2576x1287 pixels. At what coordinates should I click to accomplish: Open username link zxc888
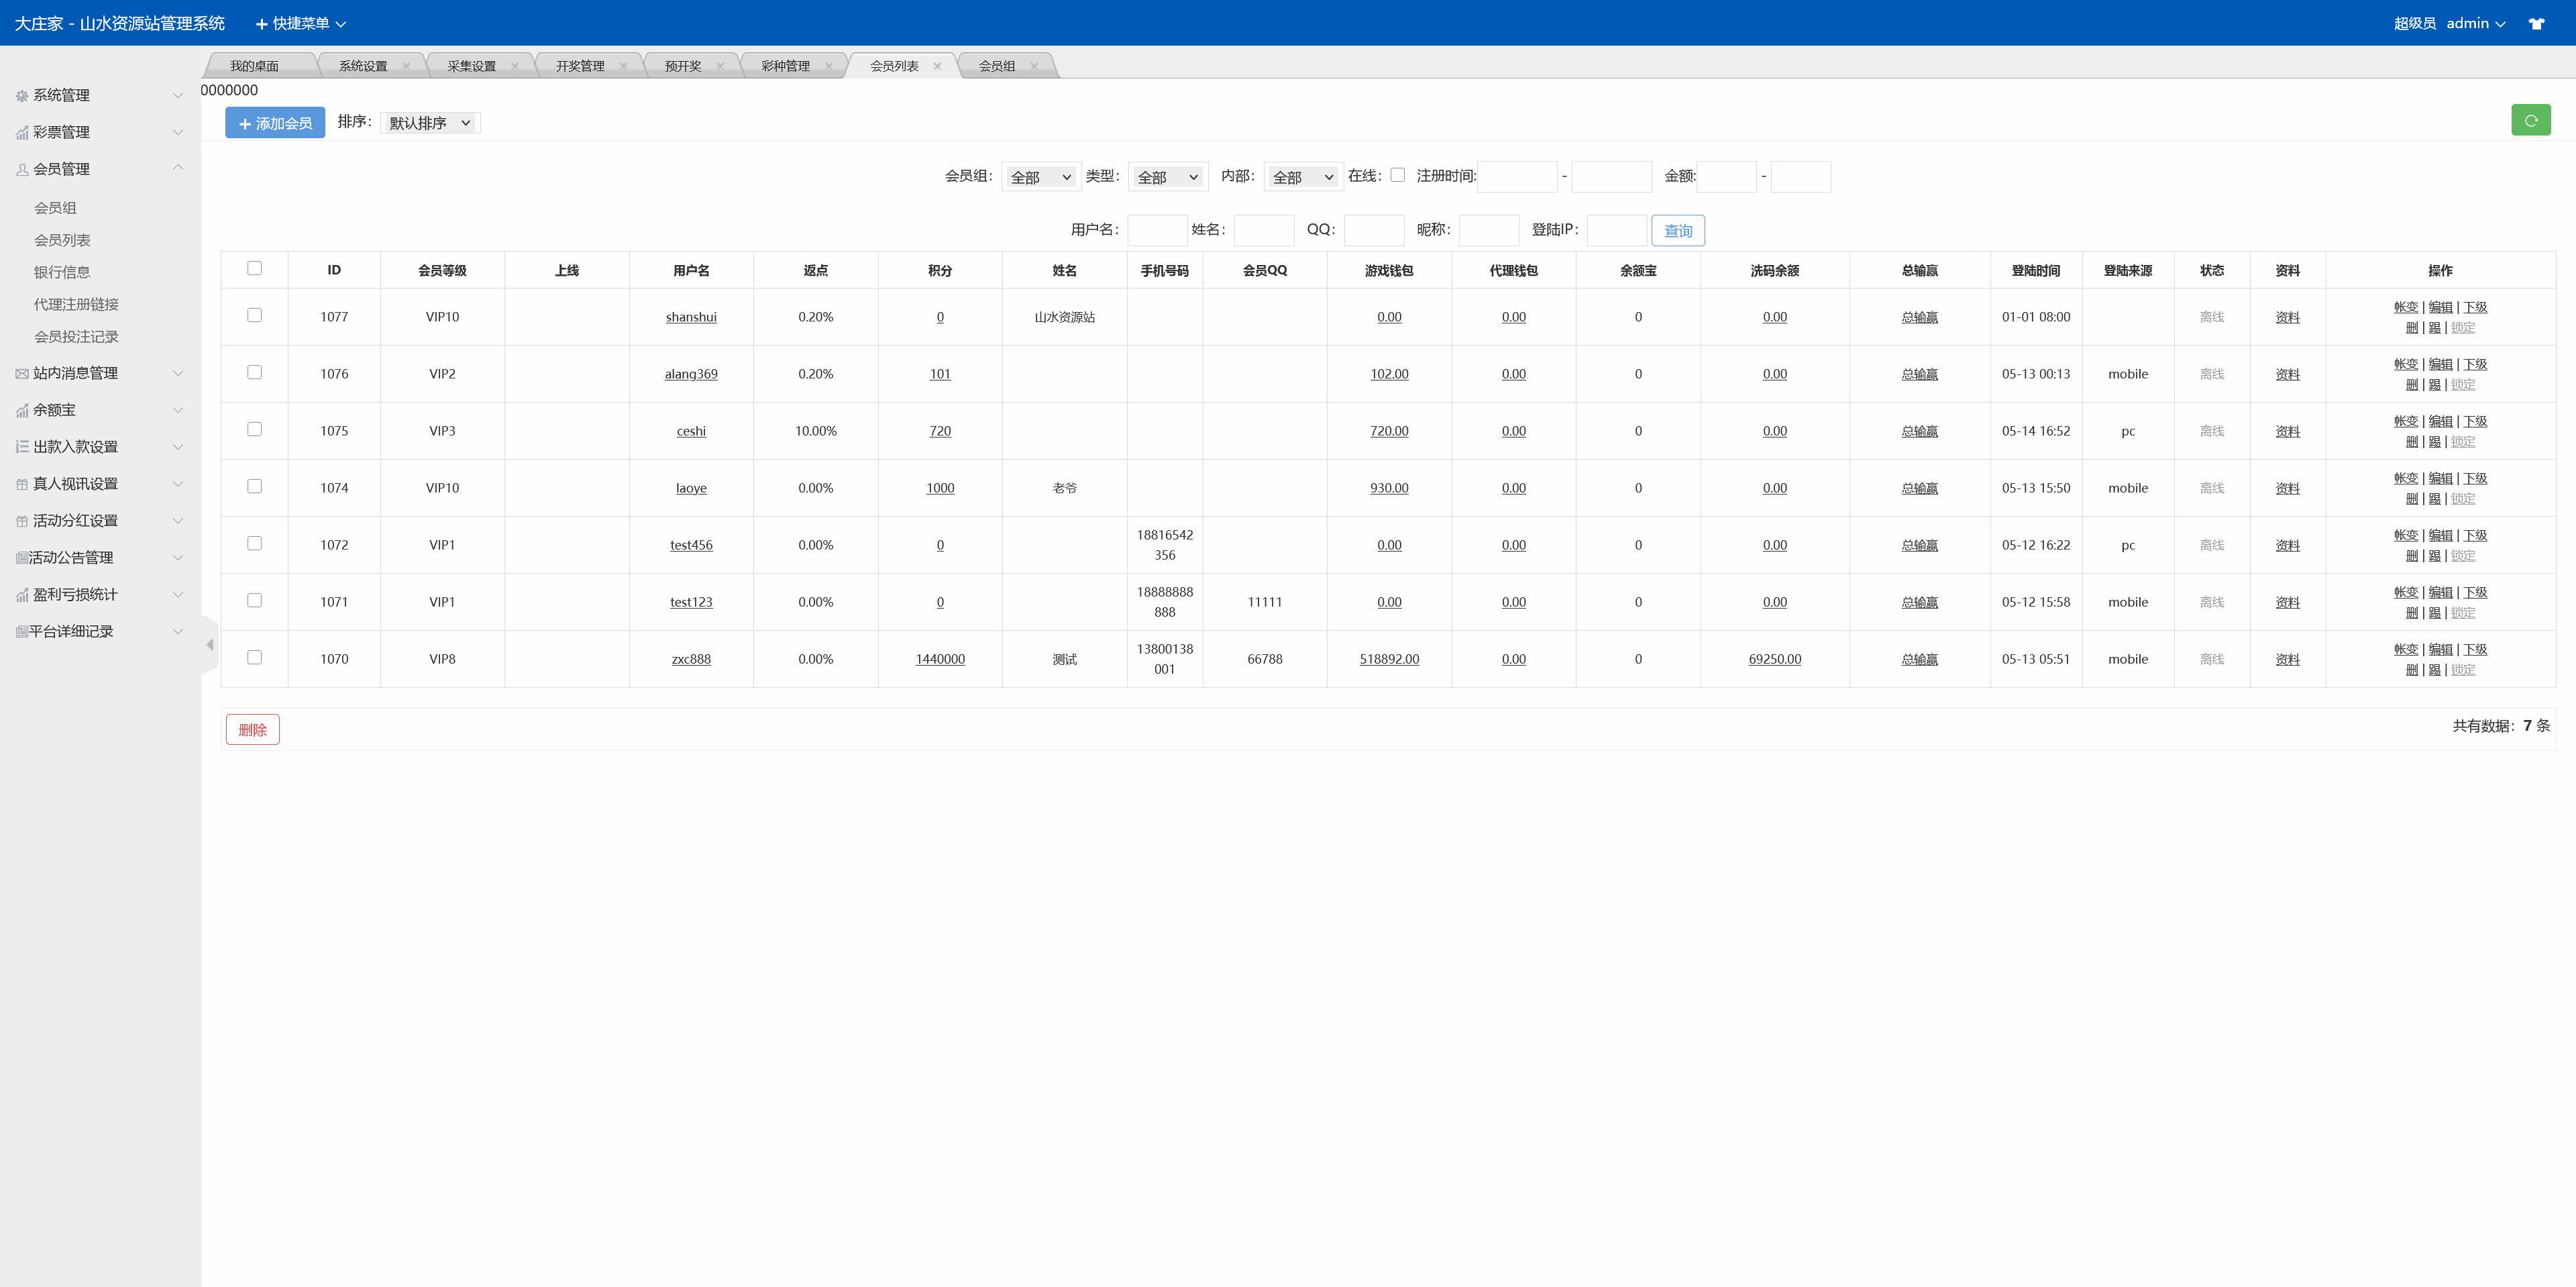tap(691, 659)
